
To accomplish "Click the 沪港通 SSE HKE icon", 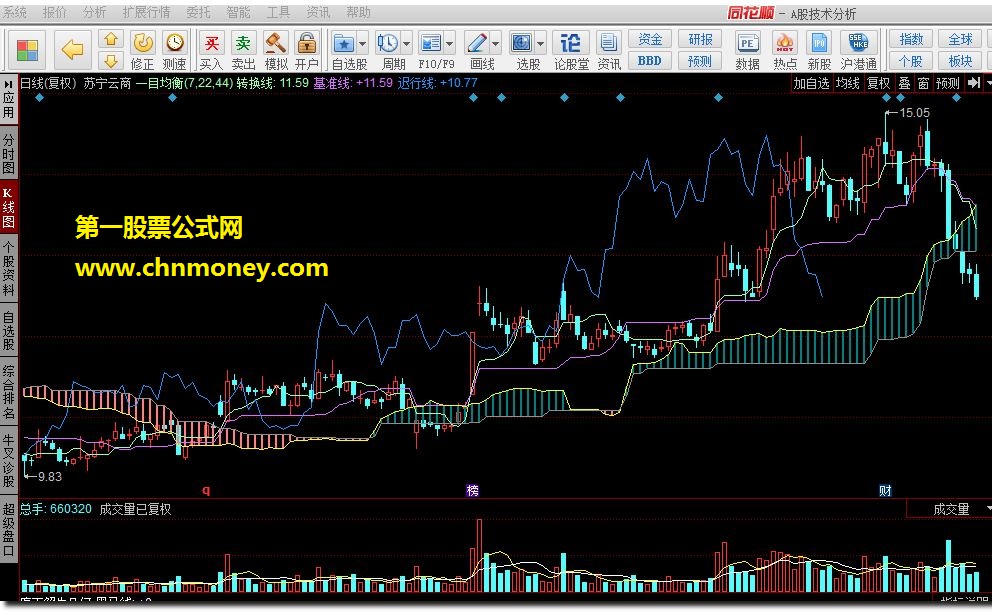I will click(x=859, y=43).
